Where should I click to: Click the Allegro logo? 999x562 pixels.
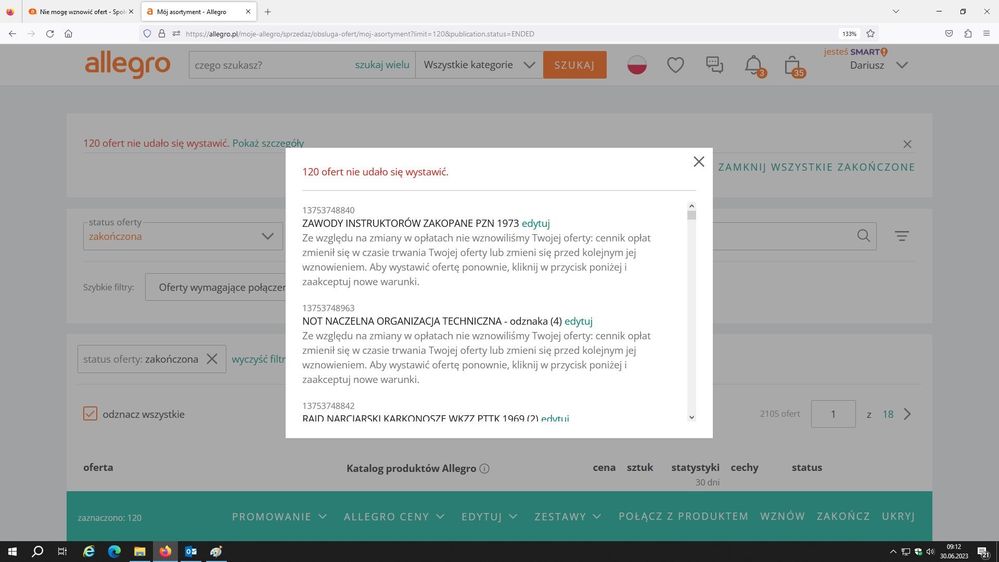127,65
